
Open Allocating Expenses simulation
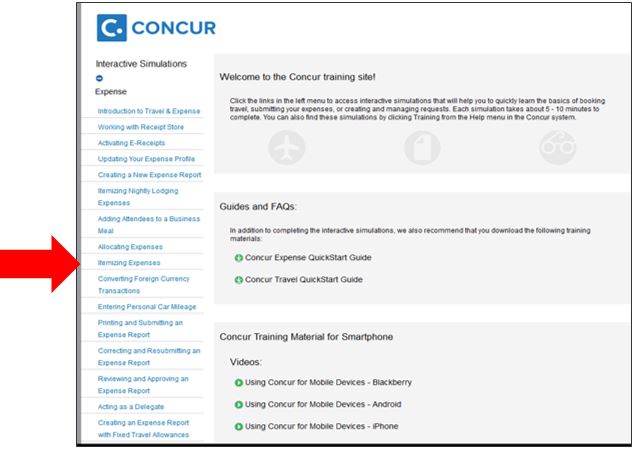point(130,247)
